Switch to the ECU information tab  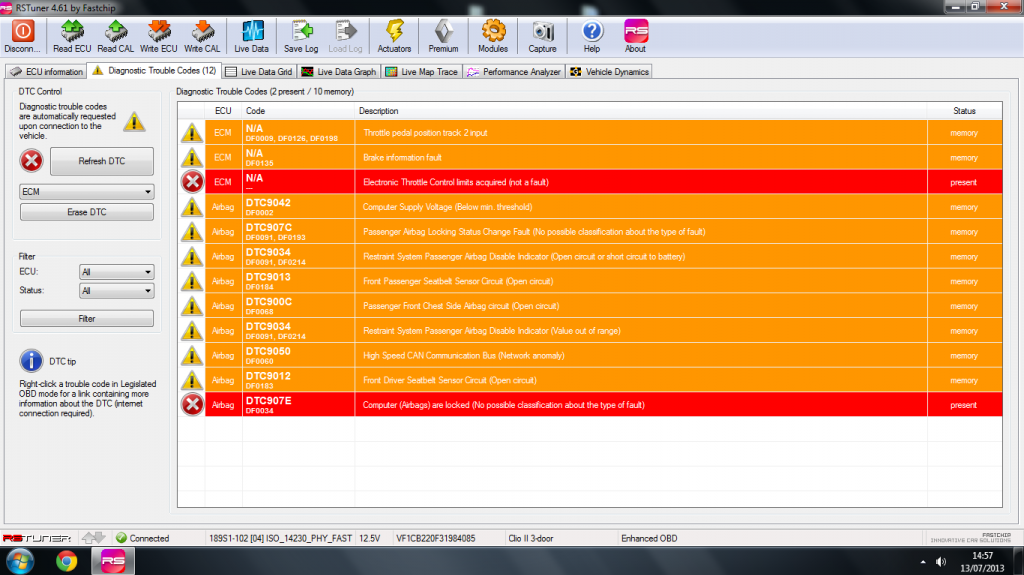click(46, 72)
